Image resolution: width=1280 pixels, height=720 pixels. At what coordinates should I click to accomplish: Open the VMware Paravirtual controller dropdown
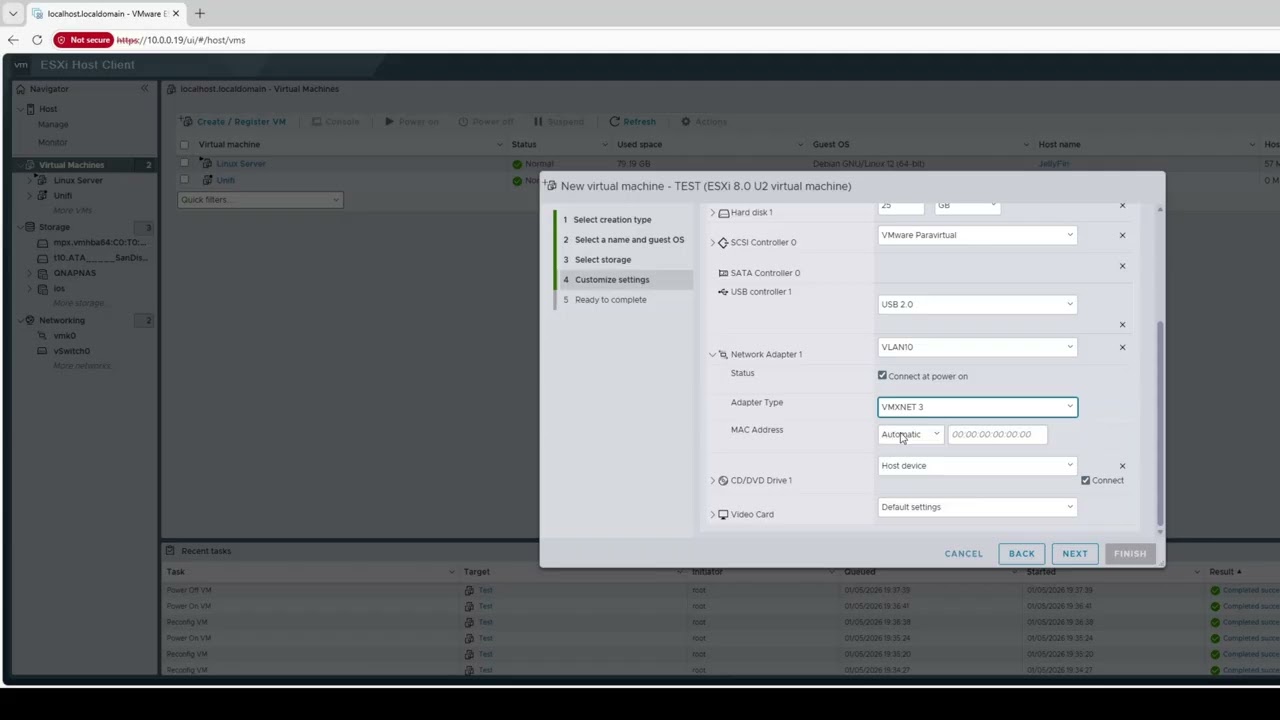coord(977,235)
